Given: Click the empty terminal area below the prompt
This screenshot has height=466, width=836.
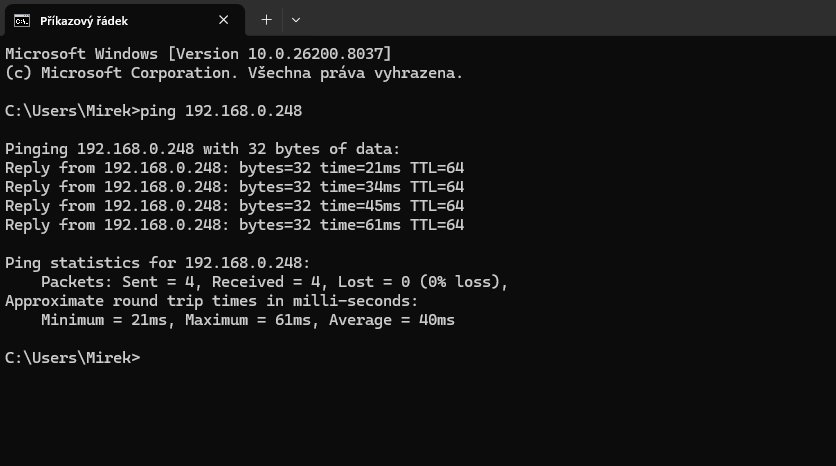Looking at the screenshot, I should click(417, 415).
